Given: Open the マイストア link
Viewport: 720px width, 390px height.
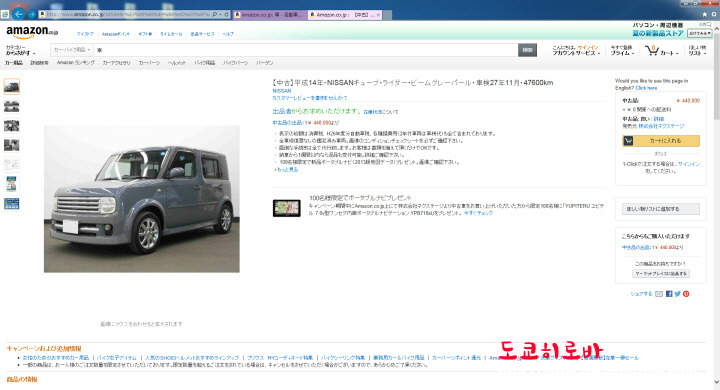Looking at the screenshot, I should pos(85,34).
